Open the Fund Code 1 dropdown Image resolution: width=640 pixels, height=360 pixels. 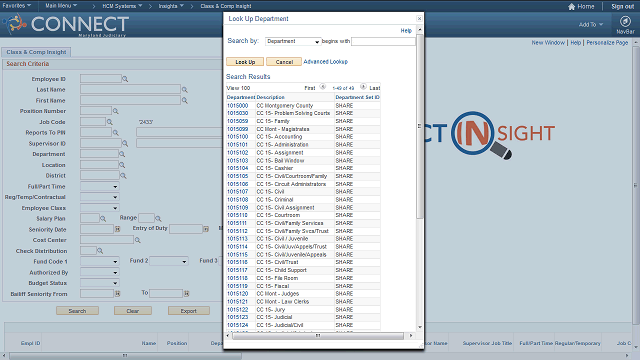(x=100, y=261)
